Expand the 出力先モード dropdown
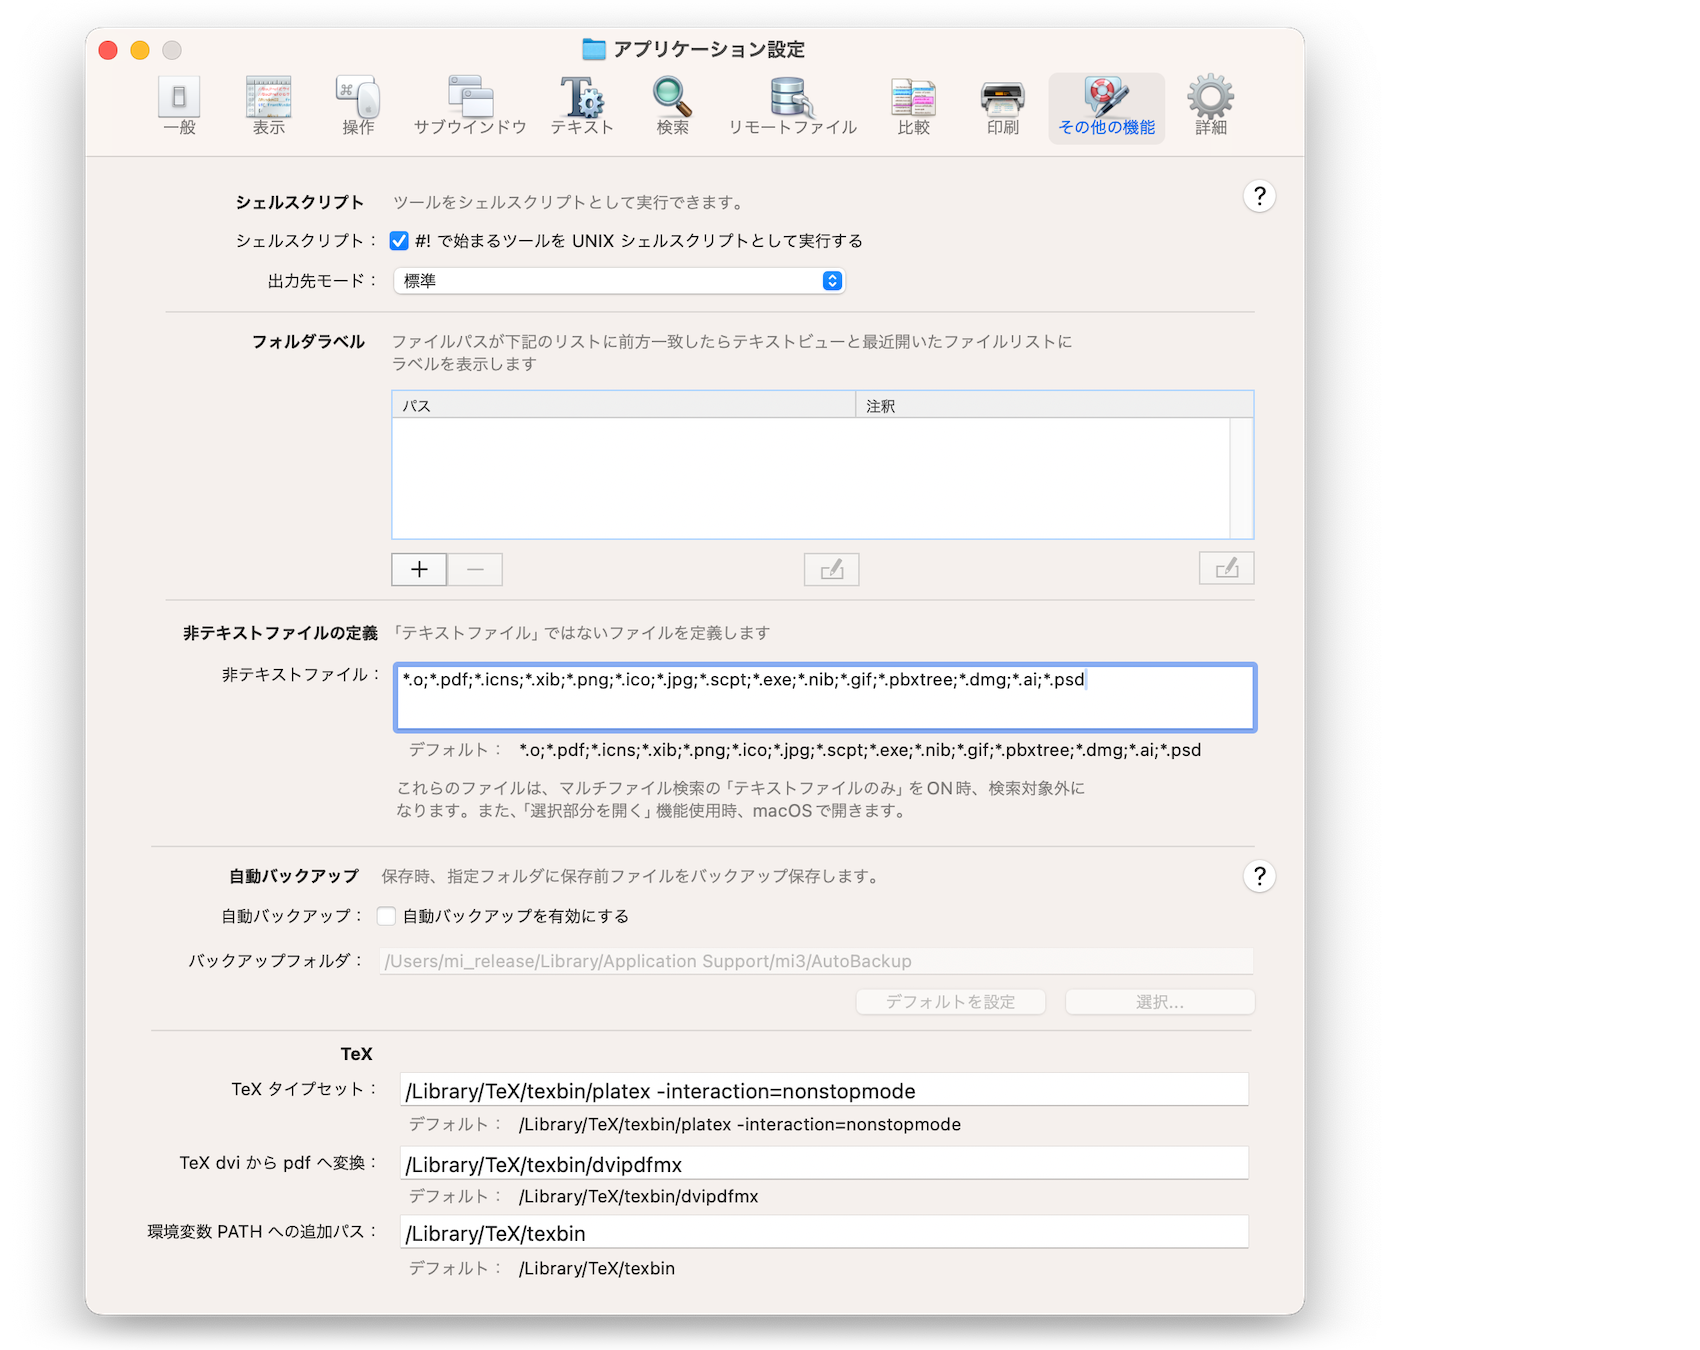 [620, 281]
